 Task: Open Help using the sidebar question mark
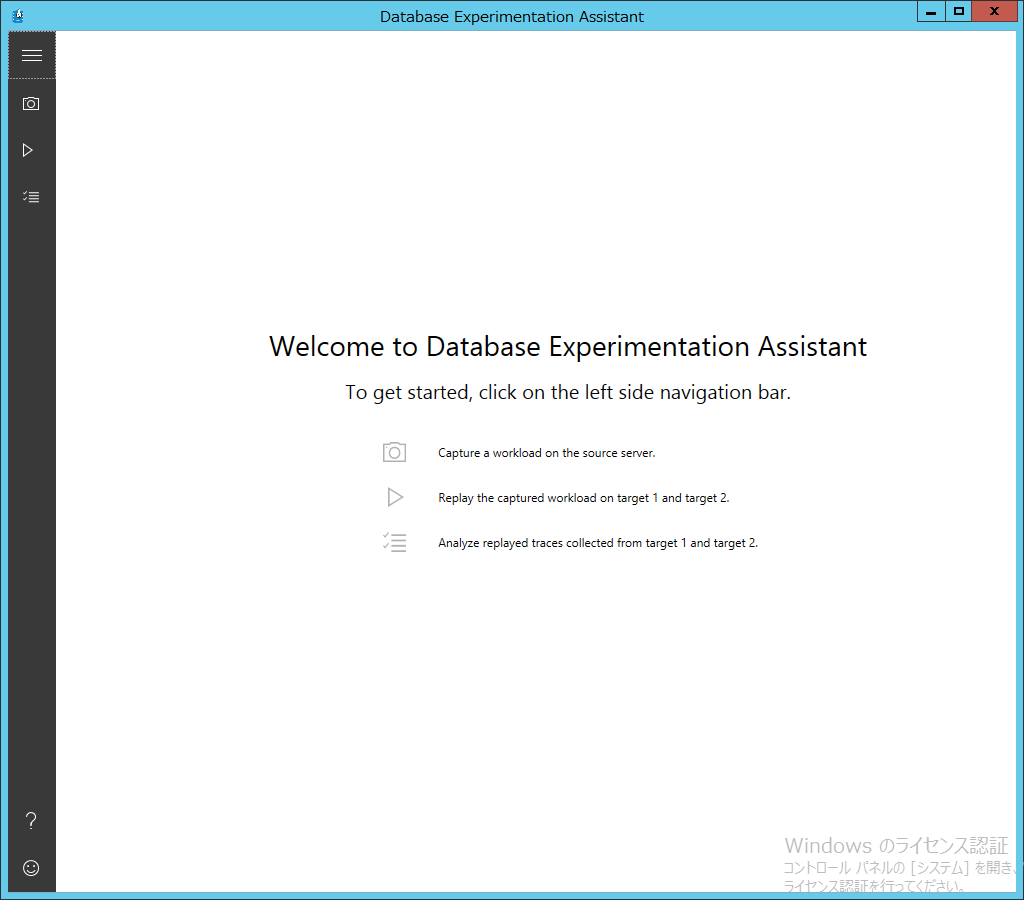coord(31,820)
